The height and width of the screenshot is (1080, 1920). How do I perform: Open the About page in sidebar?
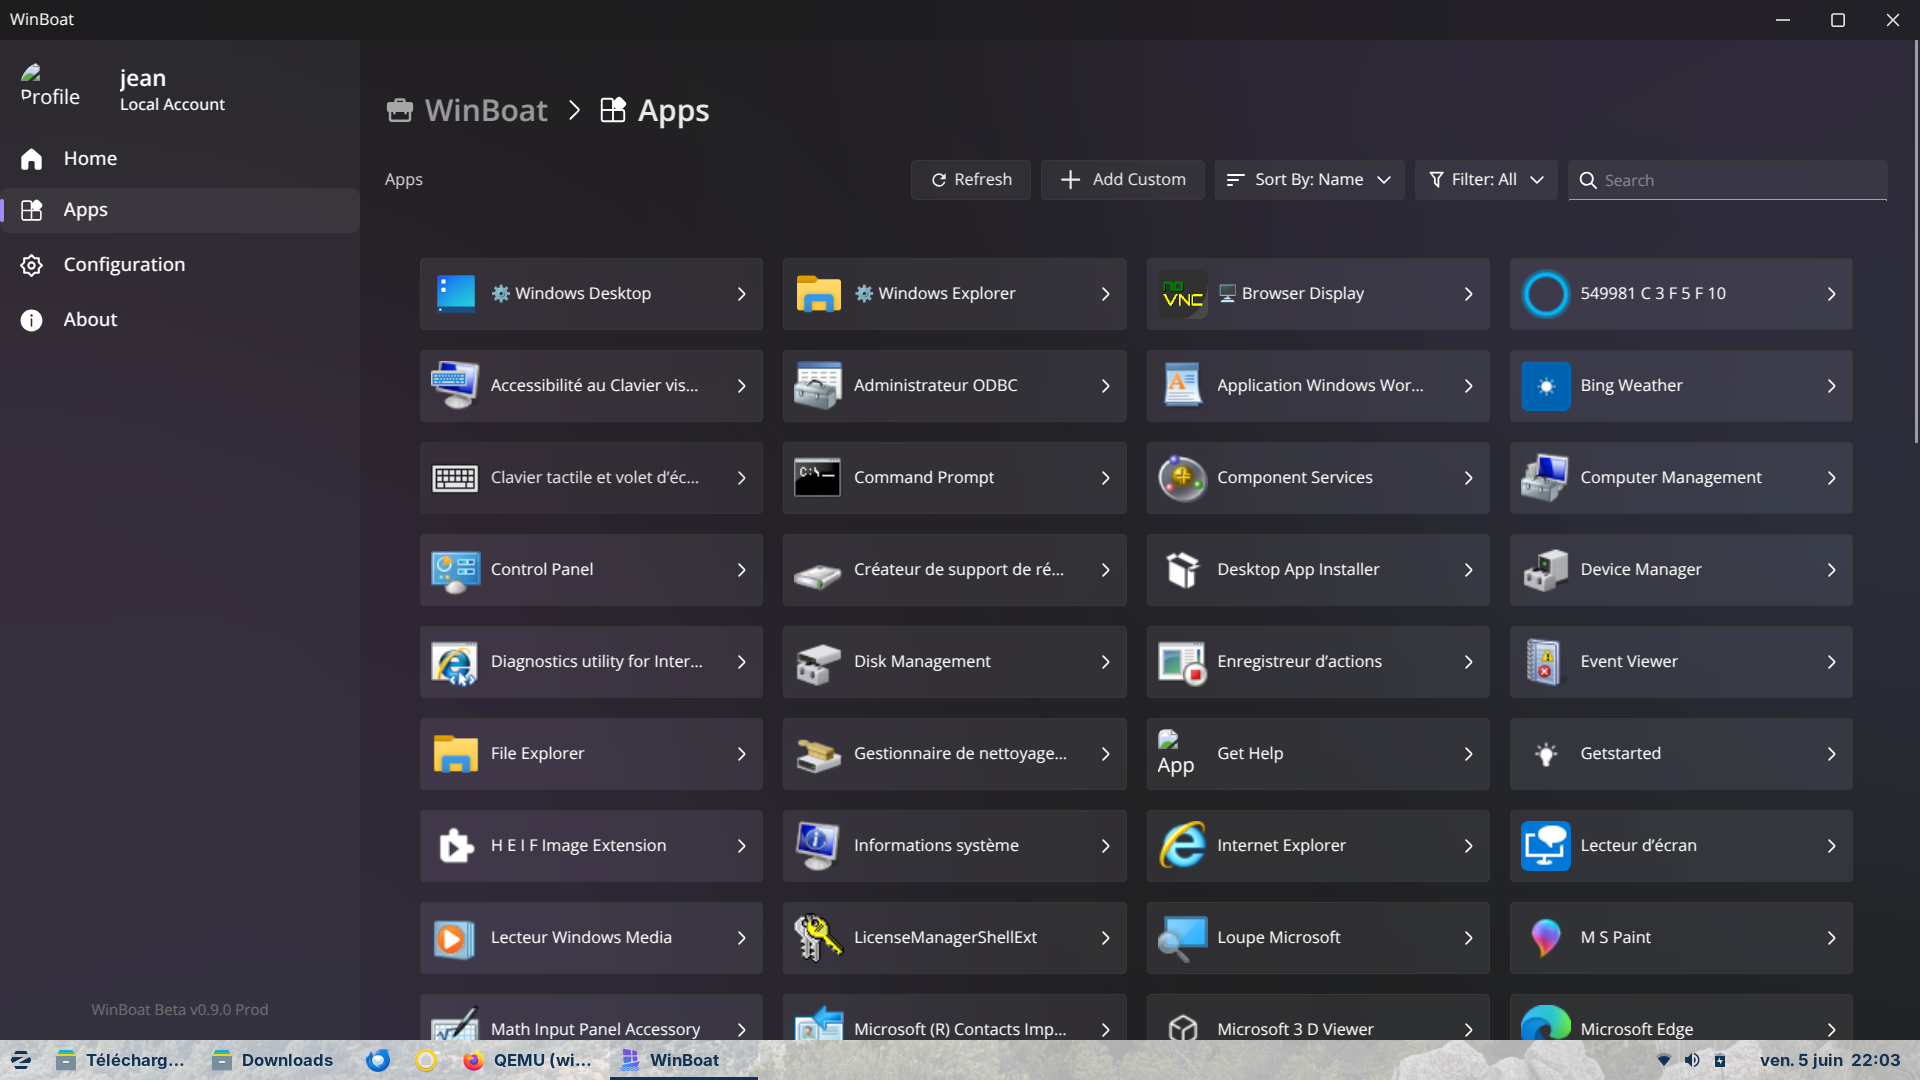coord(180,320)
